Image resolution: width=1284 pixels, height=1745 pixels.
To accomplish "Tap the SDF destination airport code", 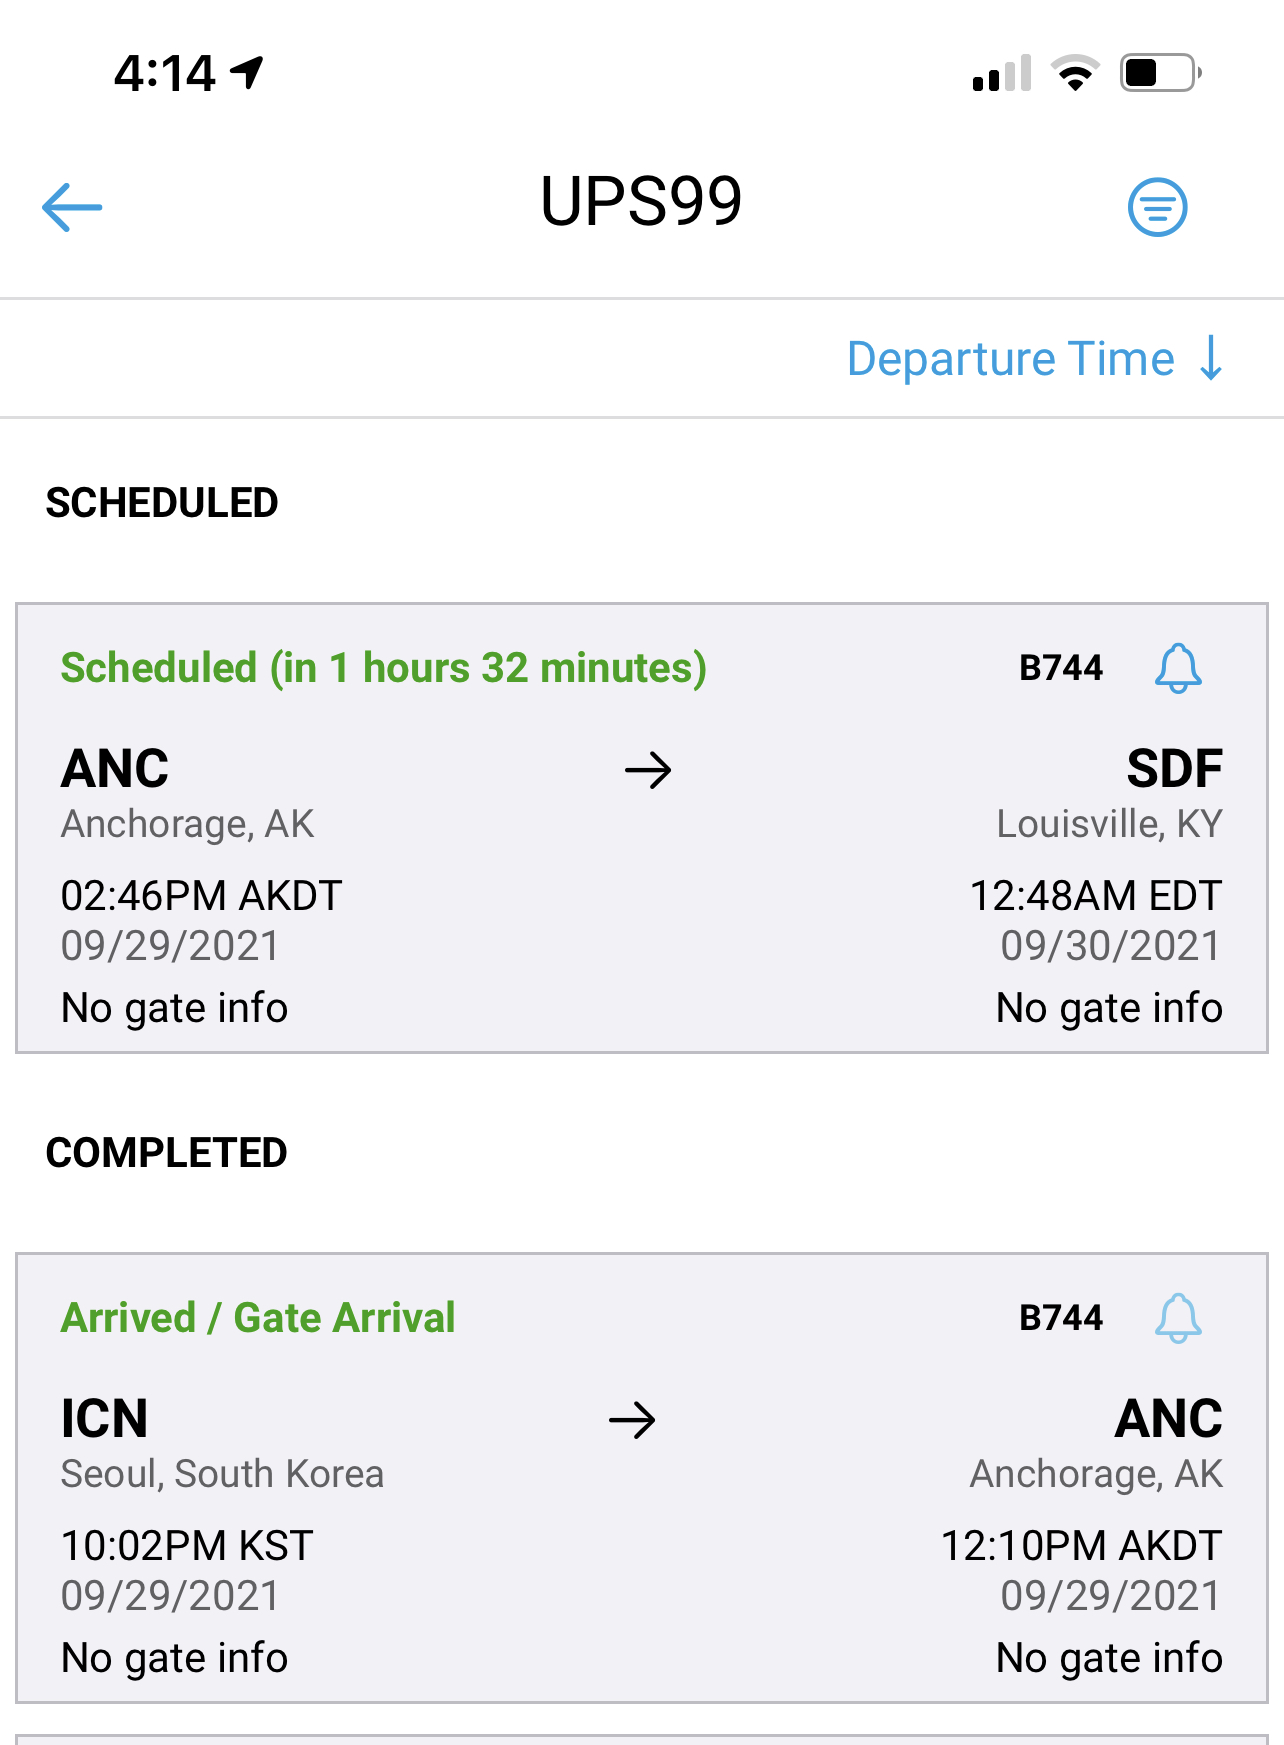I will [x=1174, y=769].
